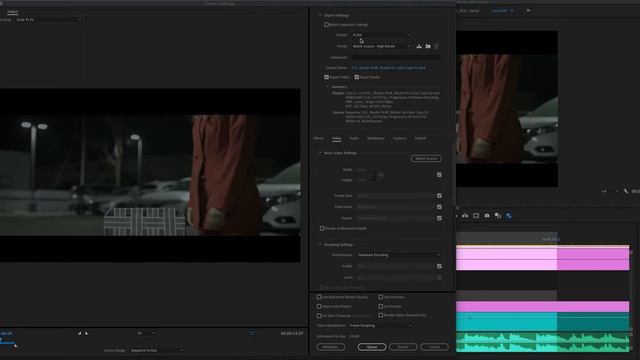The width and height of the screenshot is (640, 360).
Task: Toggle Match Sequence Settings checkbox
Action: coord(326,25)
